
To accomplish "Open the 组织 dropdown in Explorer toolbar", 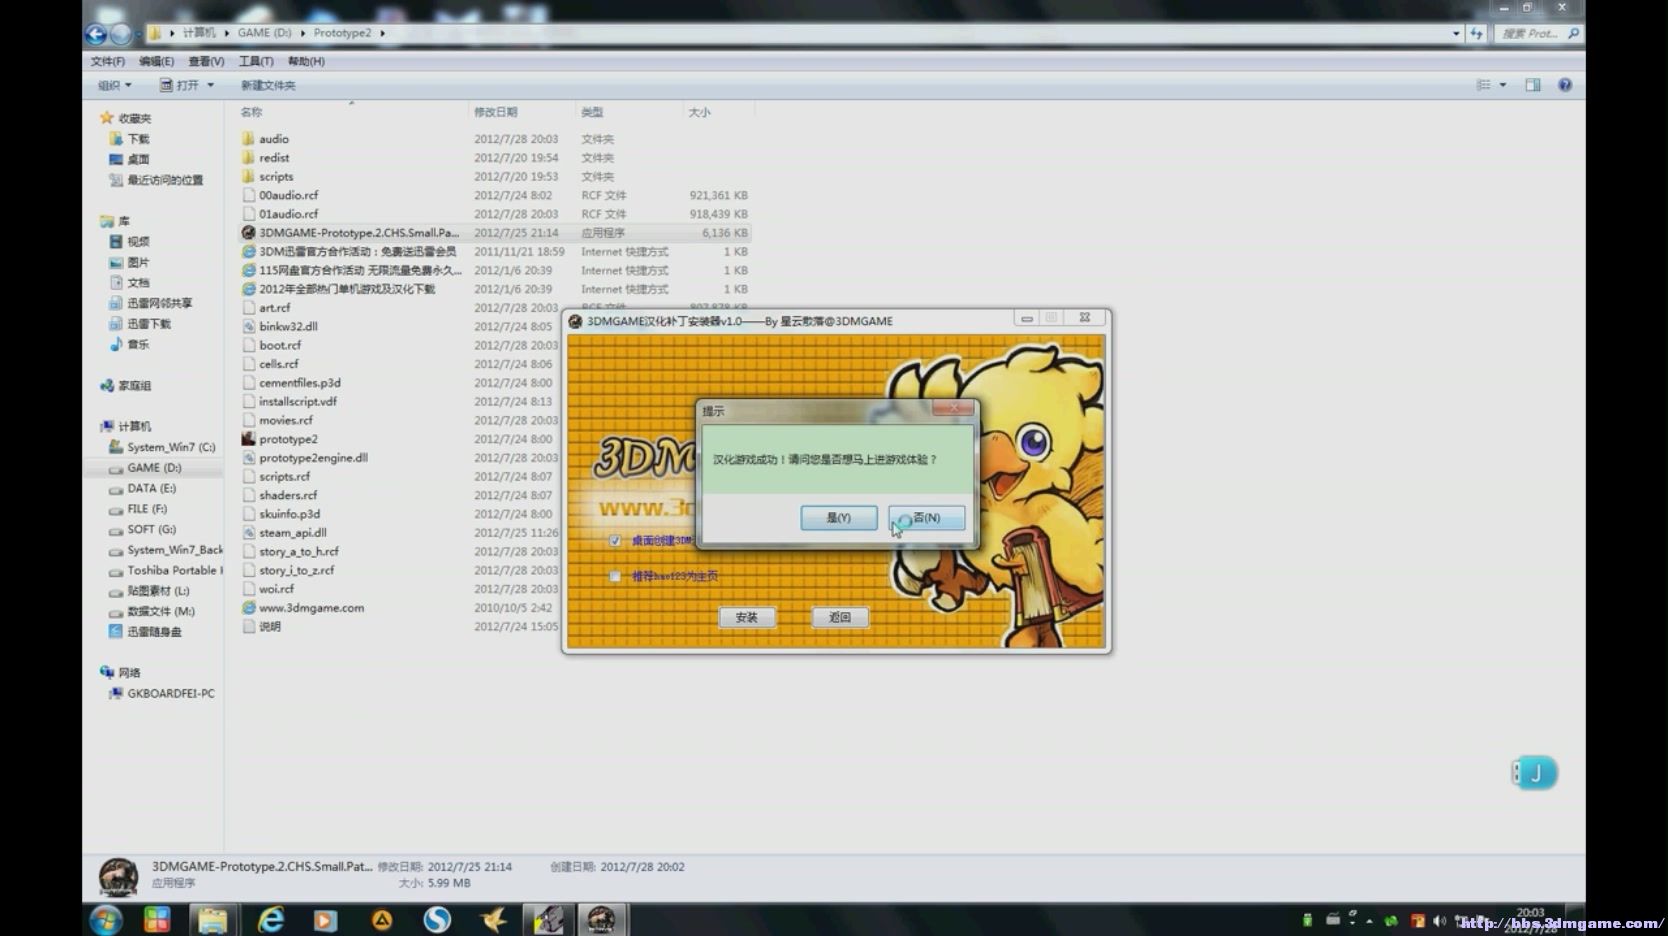I will coord(114,85).
